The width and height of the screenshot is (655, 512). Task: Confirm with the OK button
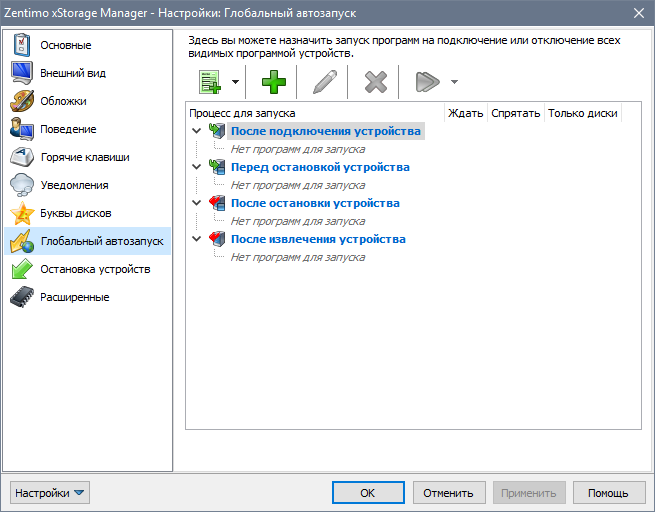(x=368, y=493)
